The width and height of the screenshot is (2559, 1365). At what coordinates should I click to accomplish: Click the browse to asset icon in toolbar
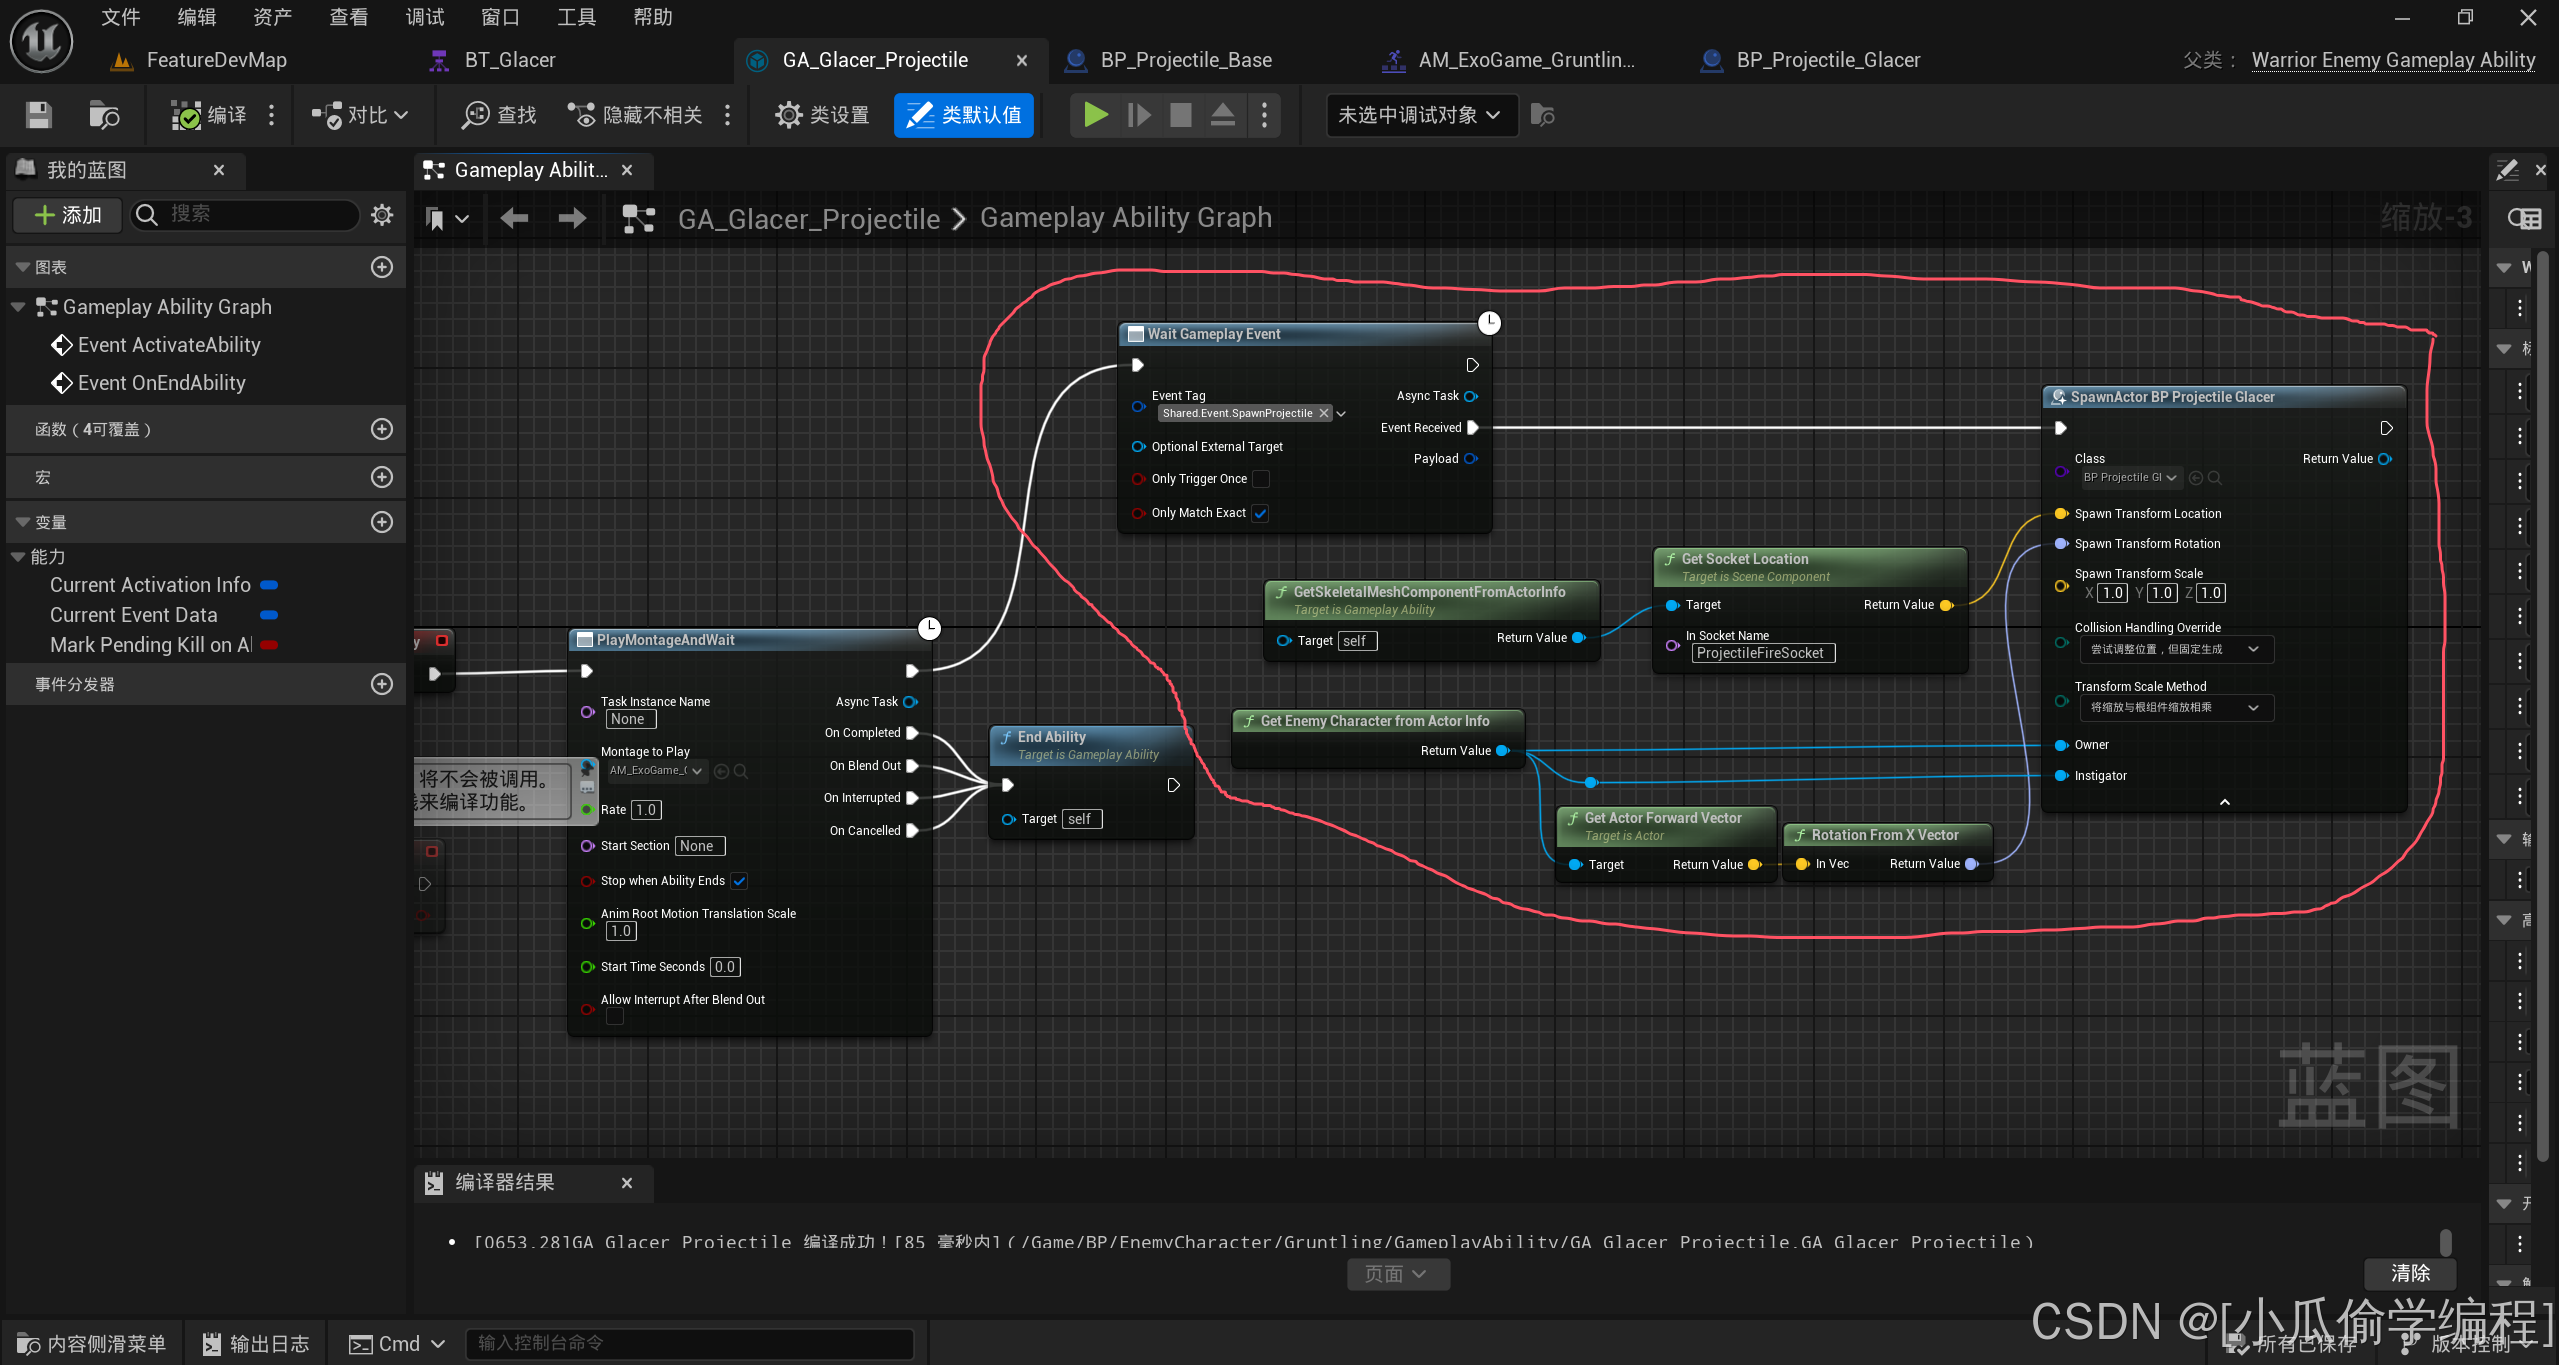(103, 115)
